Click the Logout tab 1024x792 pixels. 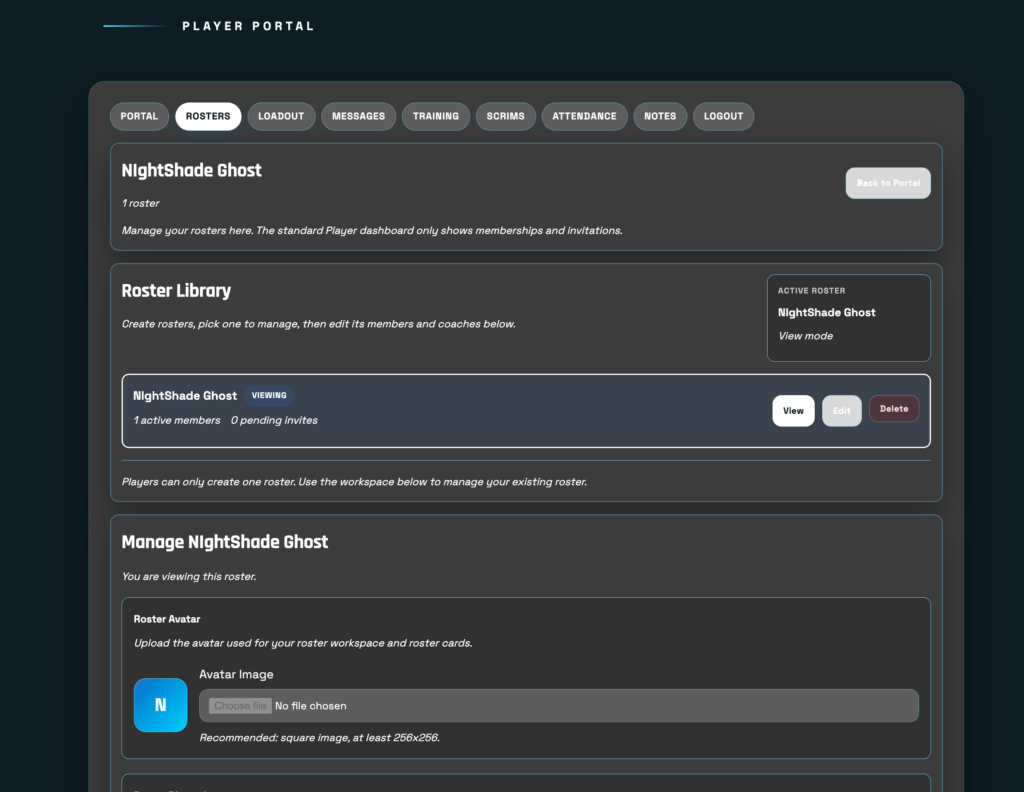(x=723, y=116)
